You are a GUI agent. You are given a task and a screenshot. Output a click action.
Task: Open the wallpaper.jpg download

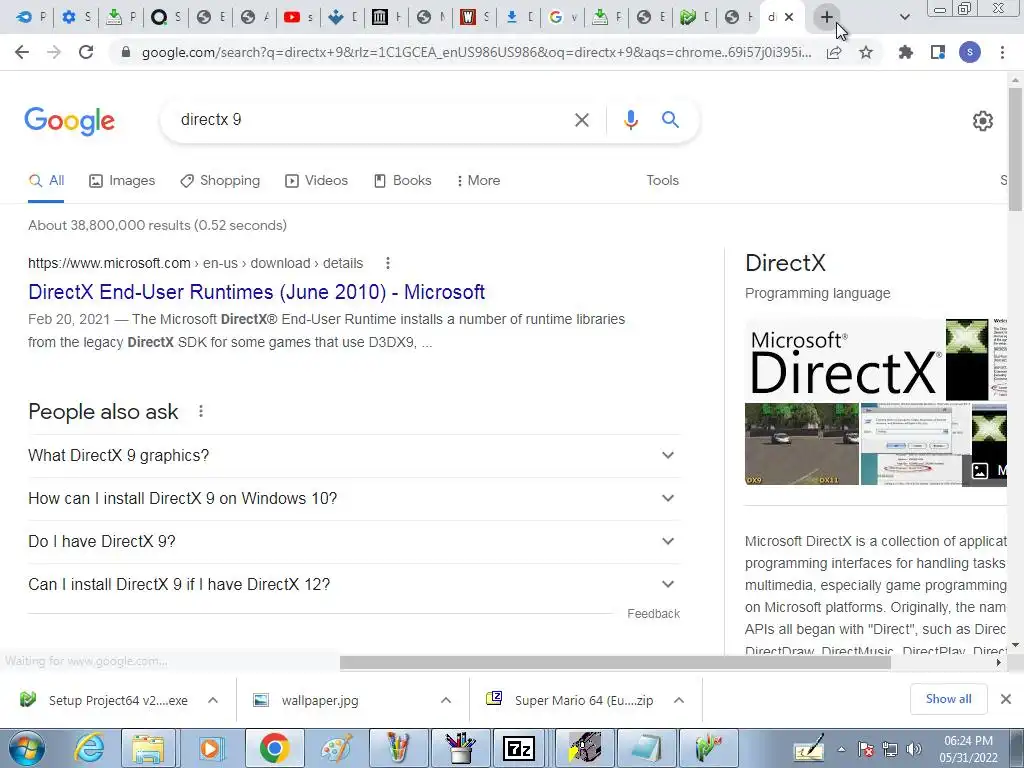pos(307,701)
